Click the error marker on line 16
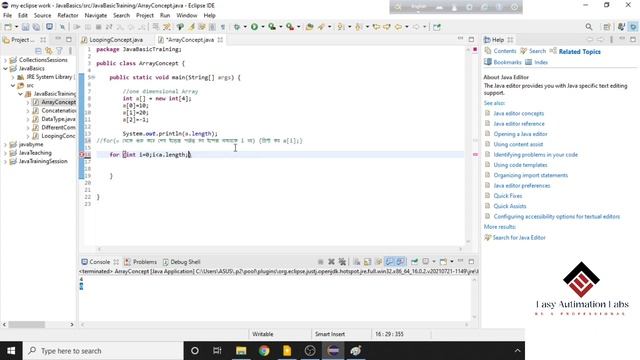The height and width of the screenshot is (360, 640). [x=82, y=155]
